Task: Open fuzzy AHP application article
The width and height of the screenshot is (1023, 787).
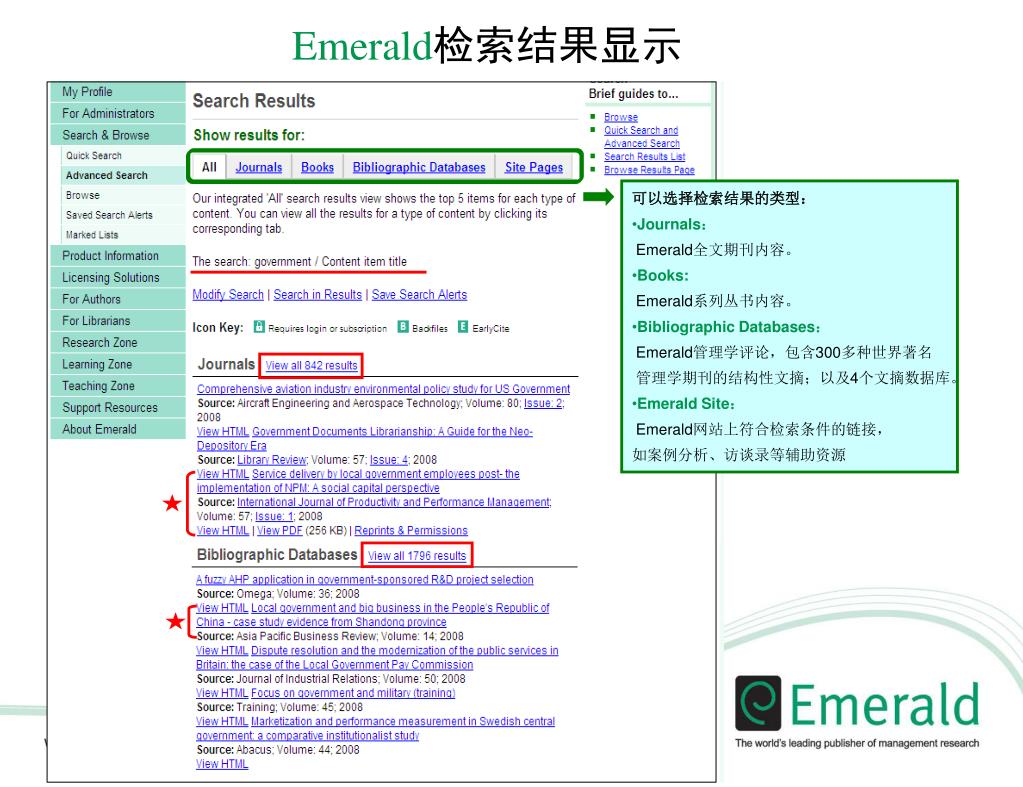Action: pyautogui.click(x=365, y=579)
